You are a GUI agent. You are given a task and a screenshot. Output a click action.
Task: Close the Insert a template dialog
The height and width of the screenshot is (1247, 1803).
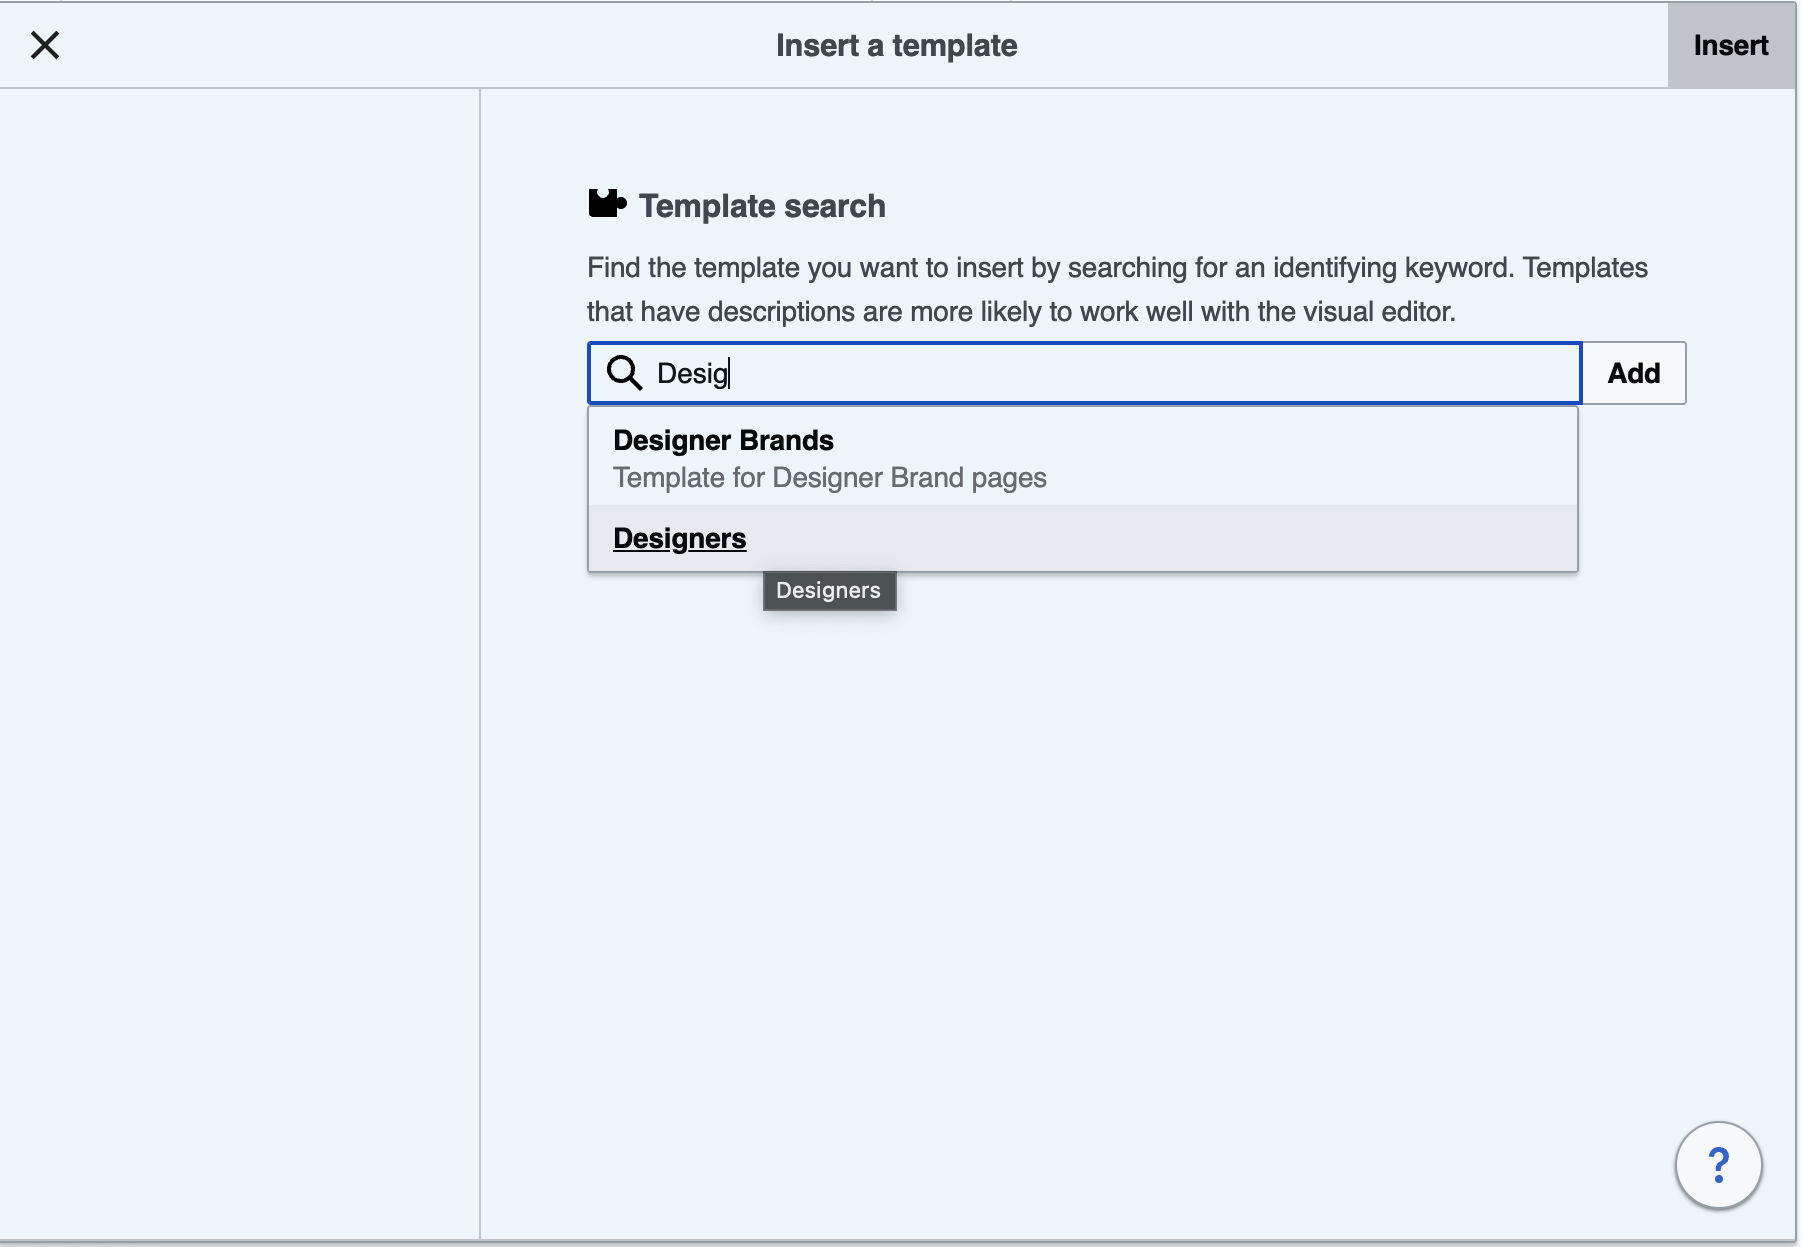coord(45,45)
